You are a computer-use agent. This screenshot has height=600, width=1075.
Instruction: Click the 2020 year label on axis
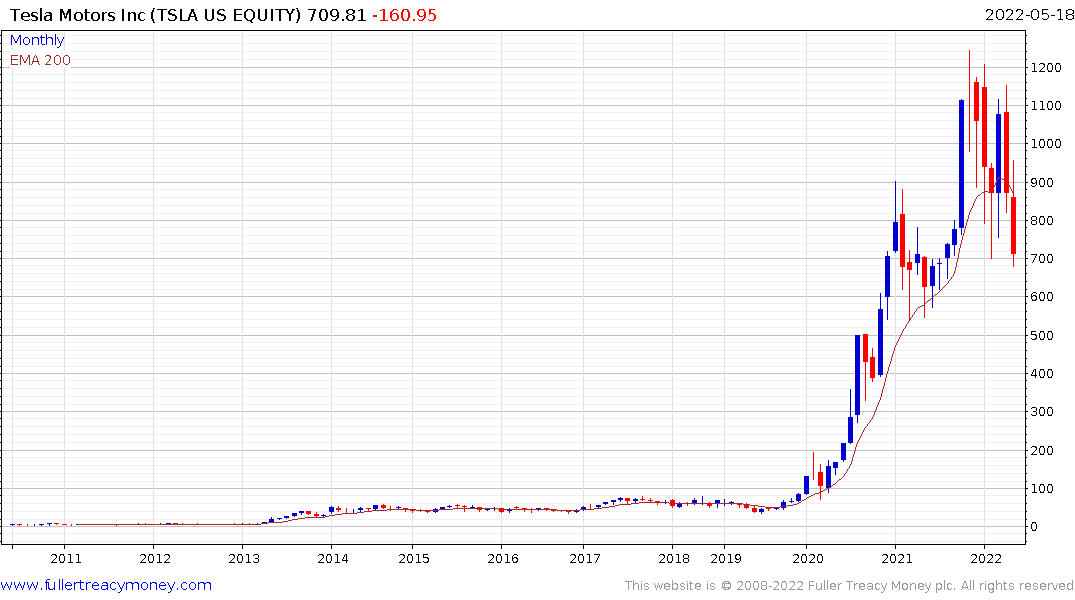[808, 558]
